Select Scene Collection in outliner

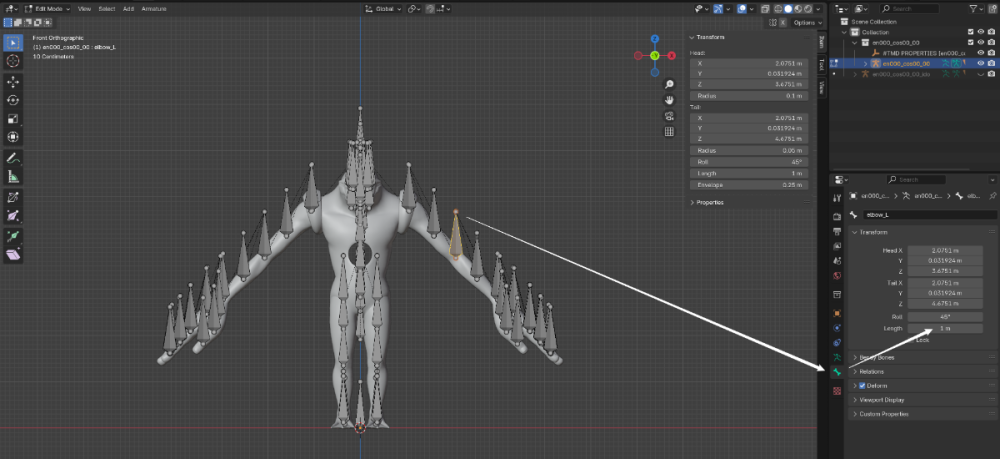[873, 22]
